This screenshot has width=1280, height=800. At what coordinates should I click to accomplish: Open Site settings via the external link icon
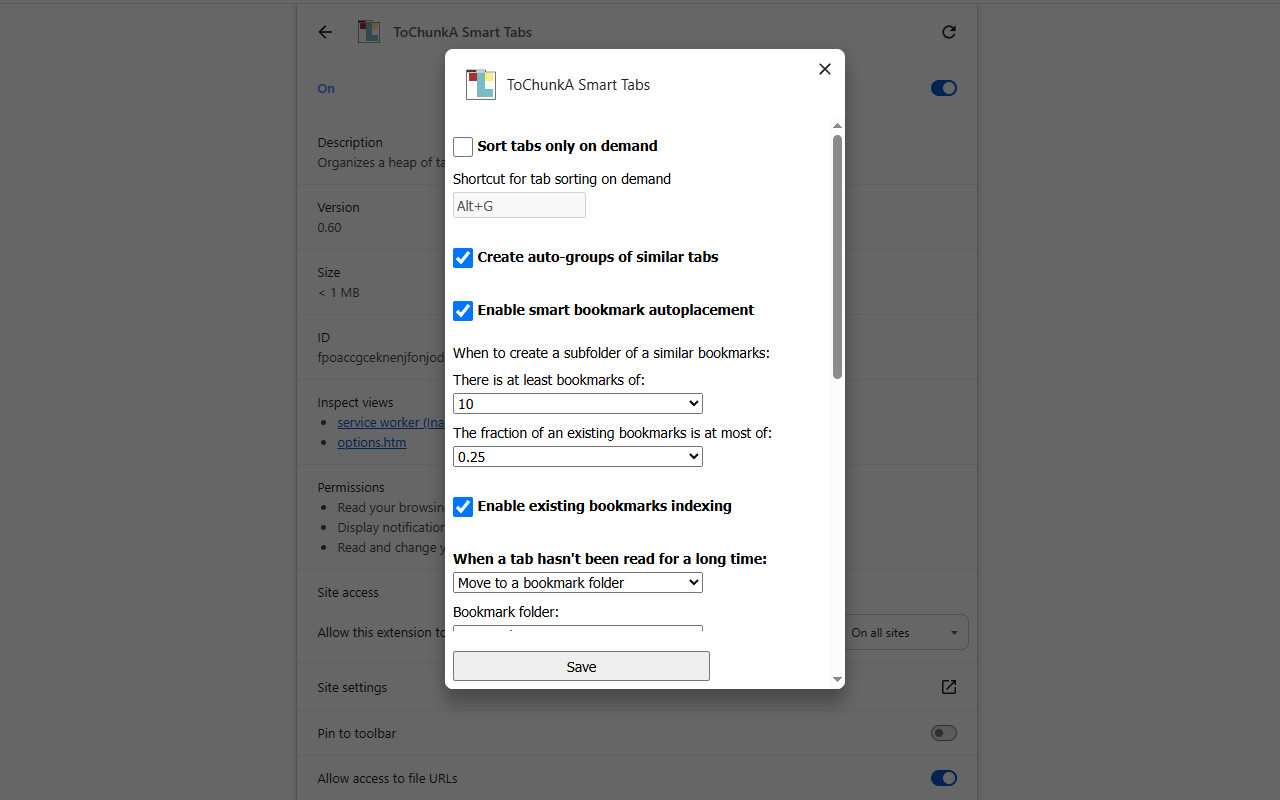click(948, 687)
